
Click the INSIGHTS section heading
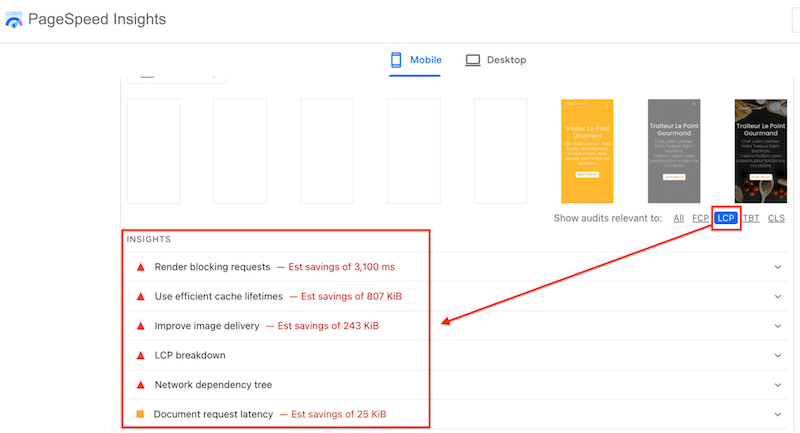148,239
